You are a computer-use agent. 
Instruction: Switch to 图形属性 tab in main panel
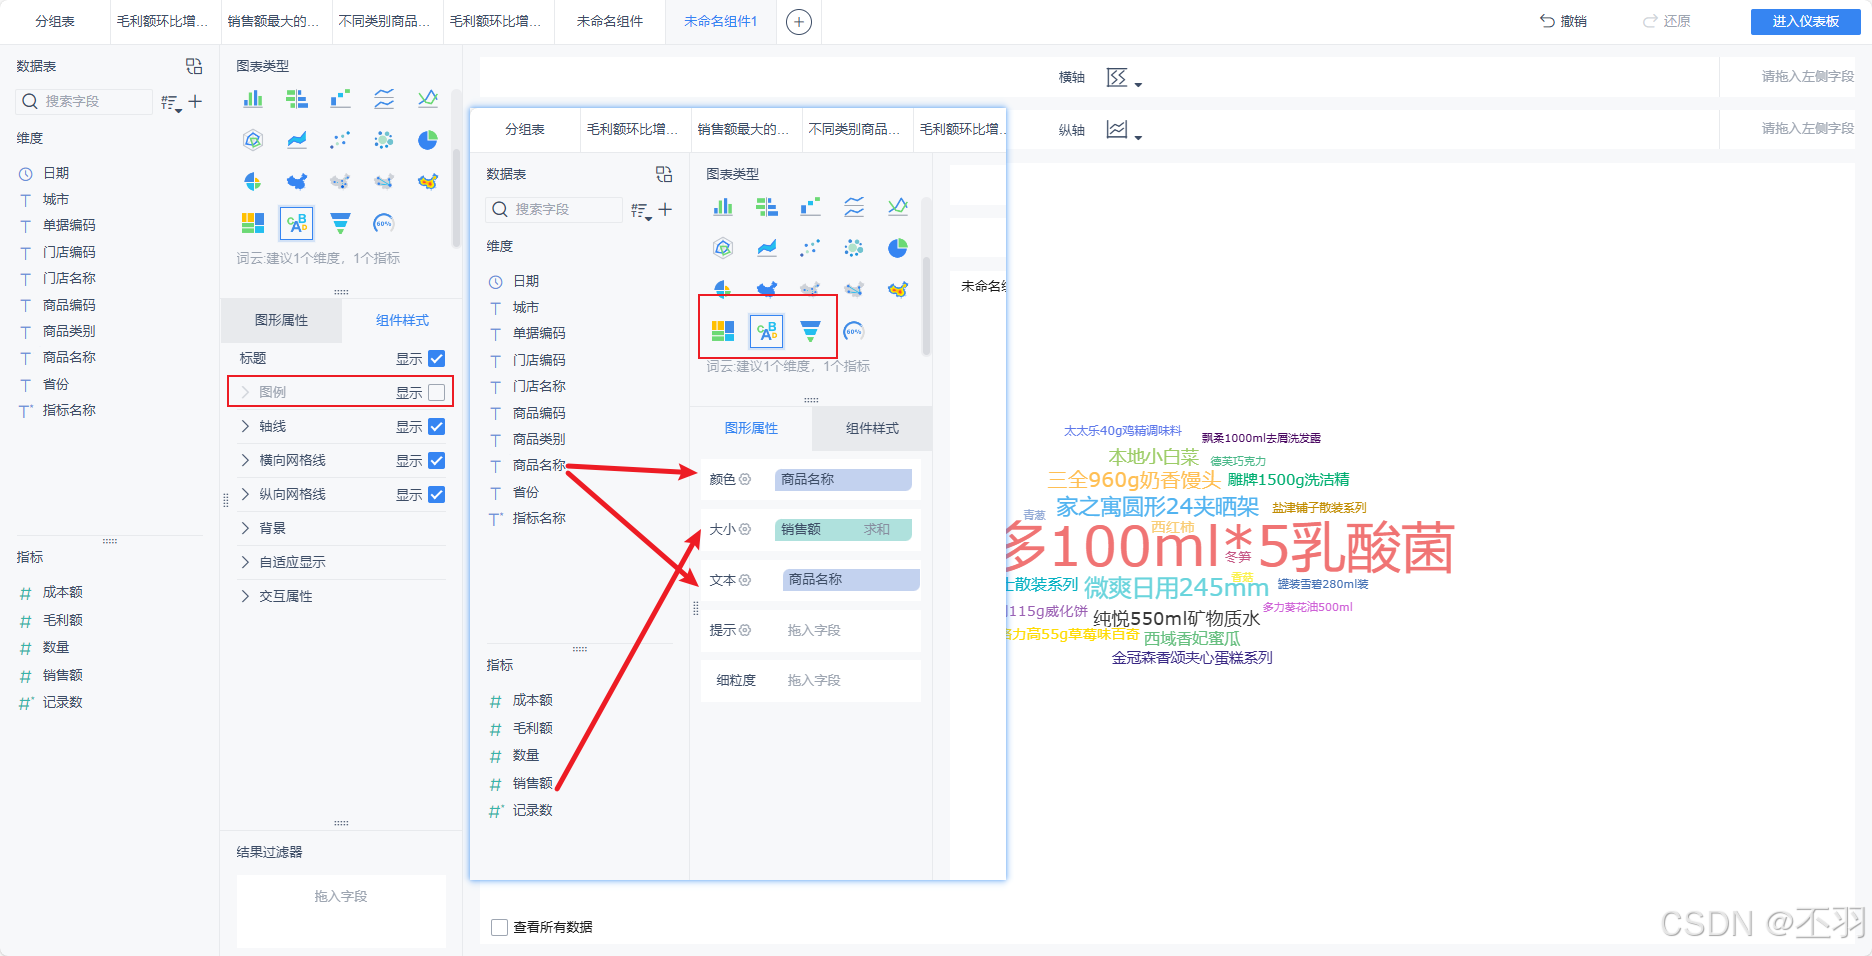pos(281,320)
